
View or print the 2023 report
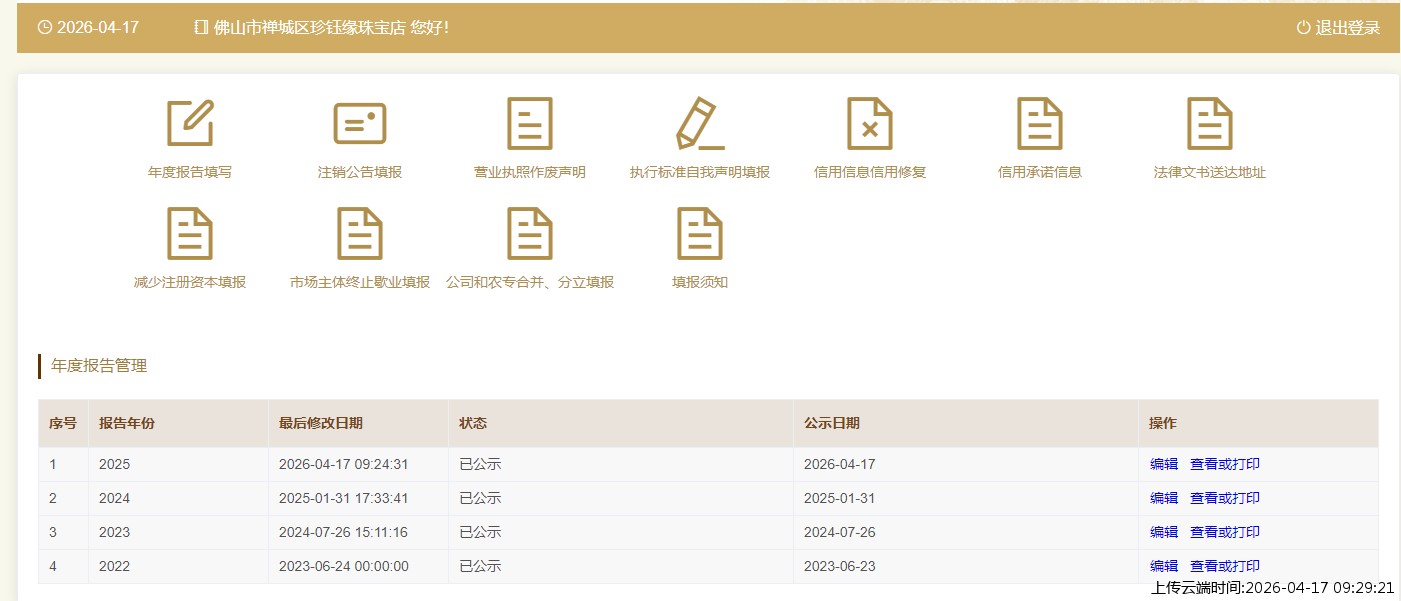coord(1225,532)
